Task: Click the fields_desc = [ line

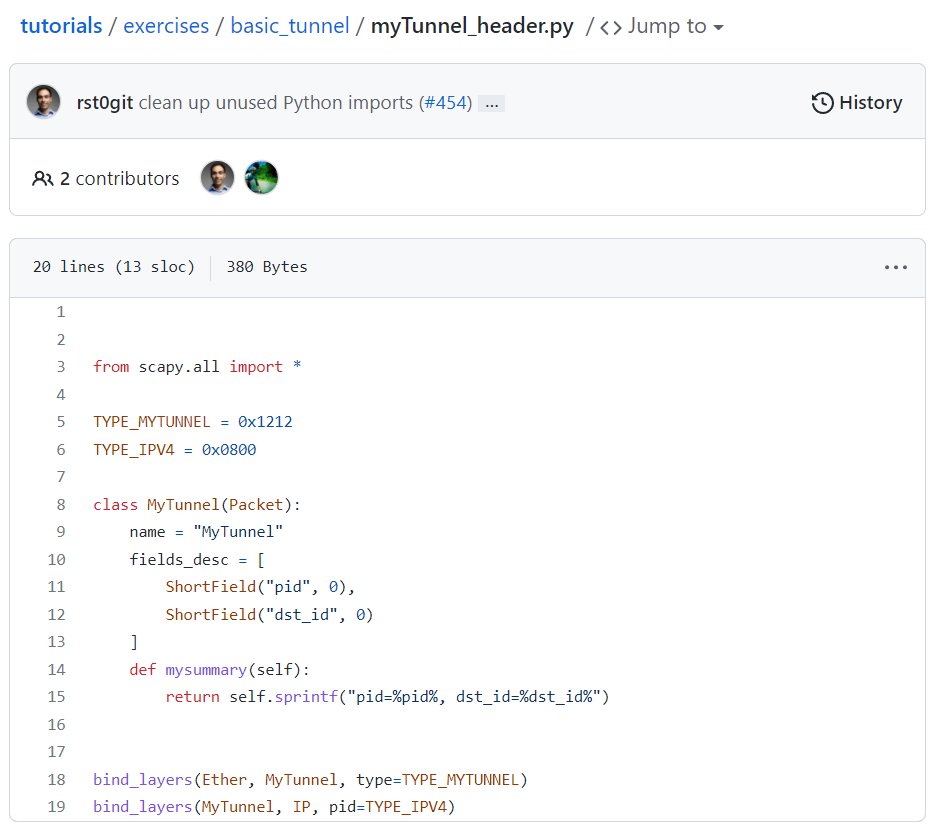Action: tap(197, 560)
